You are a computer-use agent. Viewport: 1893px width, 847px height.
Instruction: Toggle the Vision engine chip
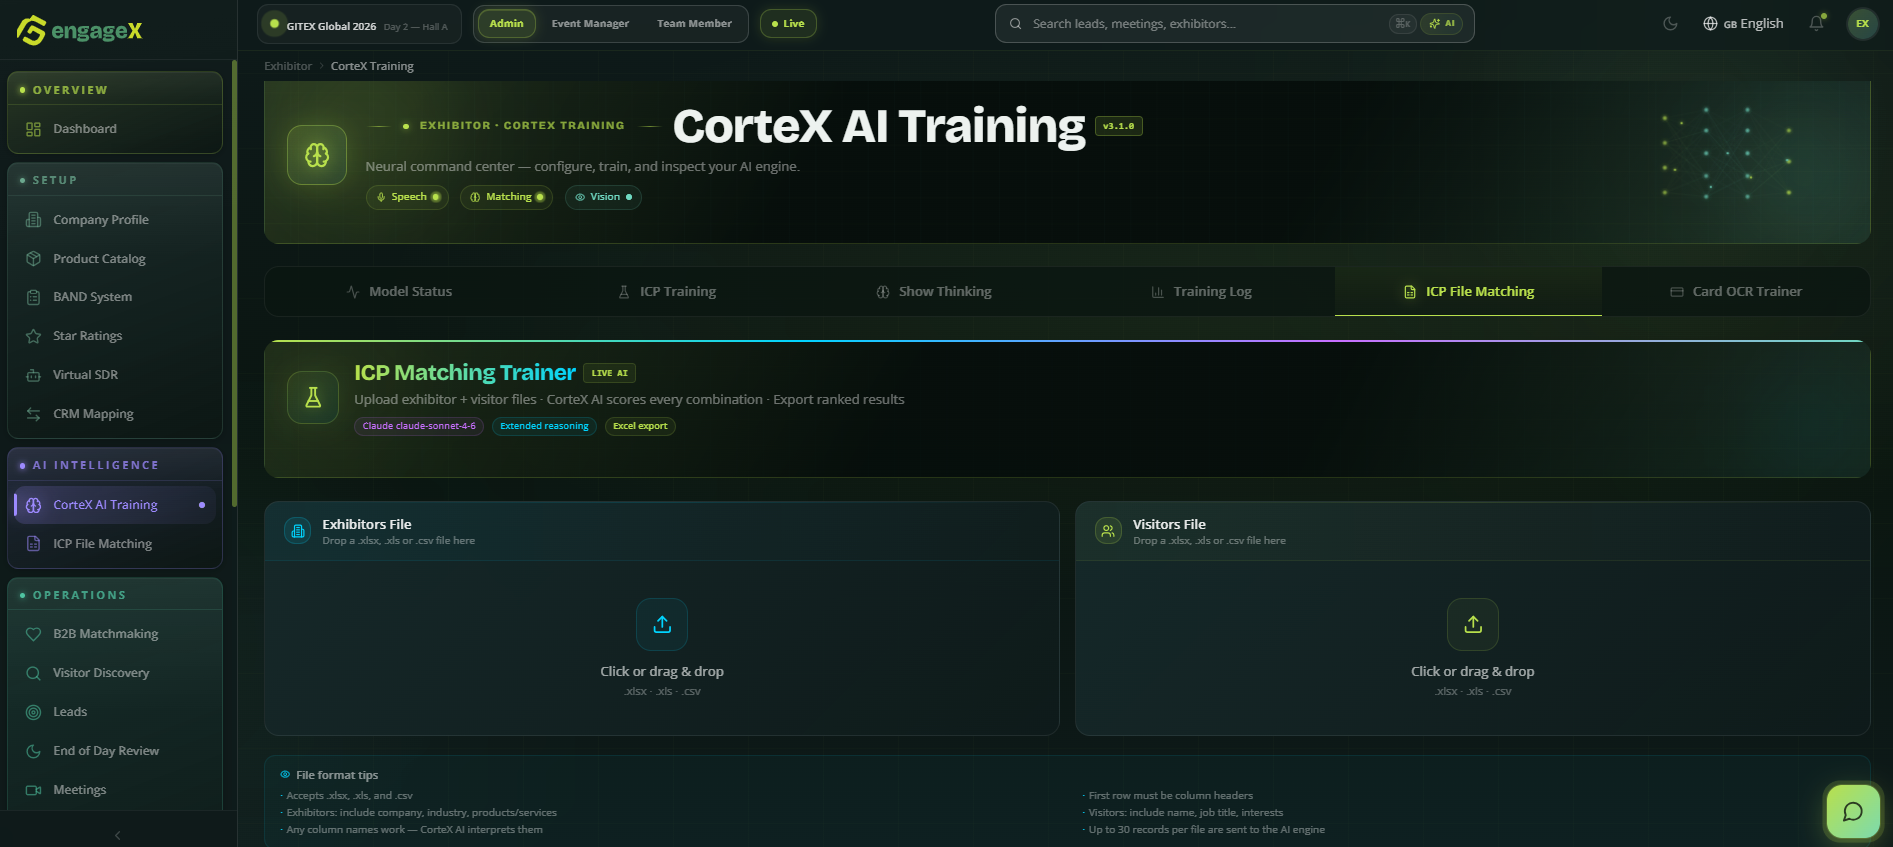click(603, 197)
